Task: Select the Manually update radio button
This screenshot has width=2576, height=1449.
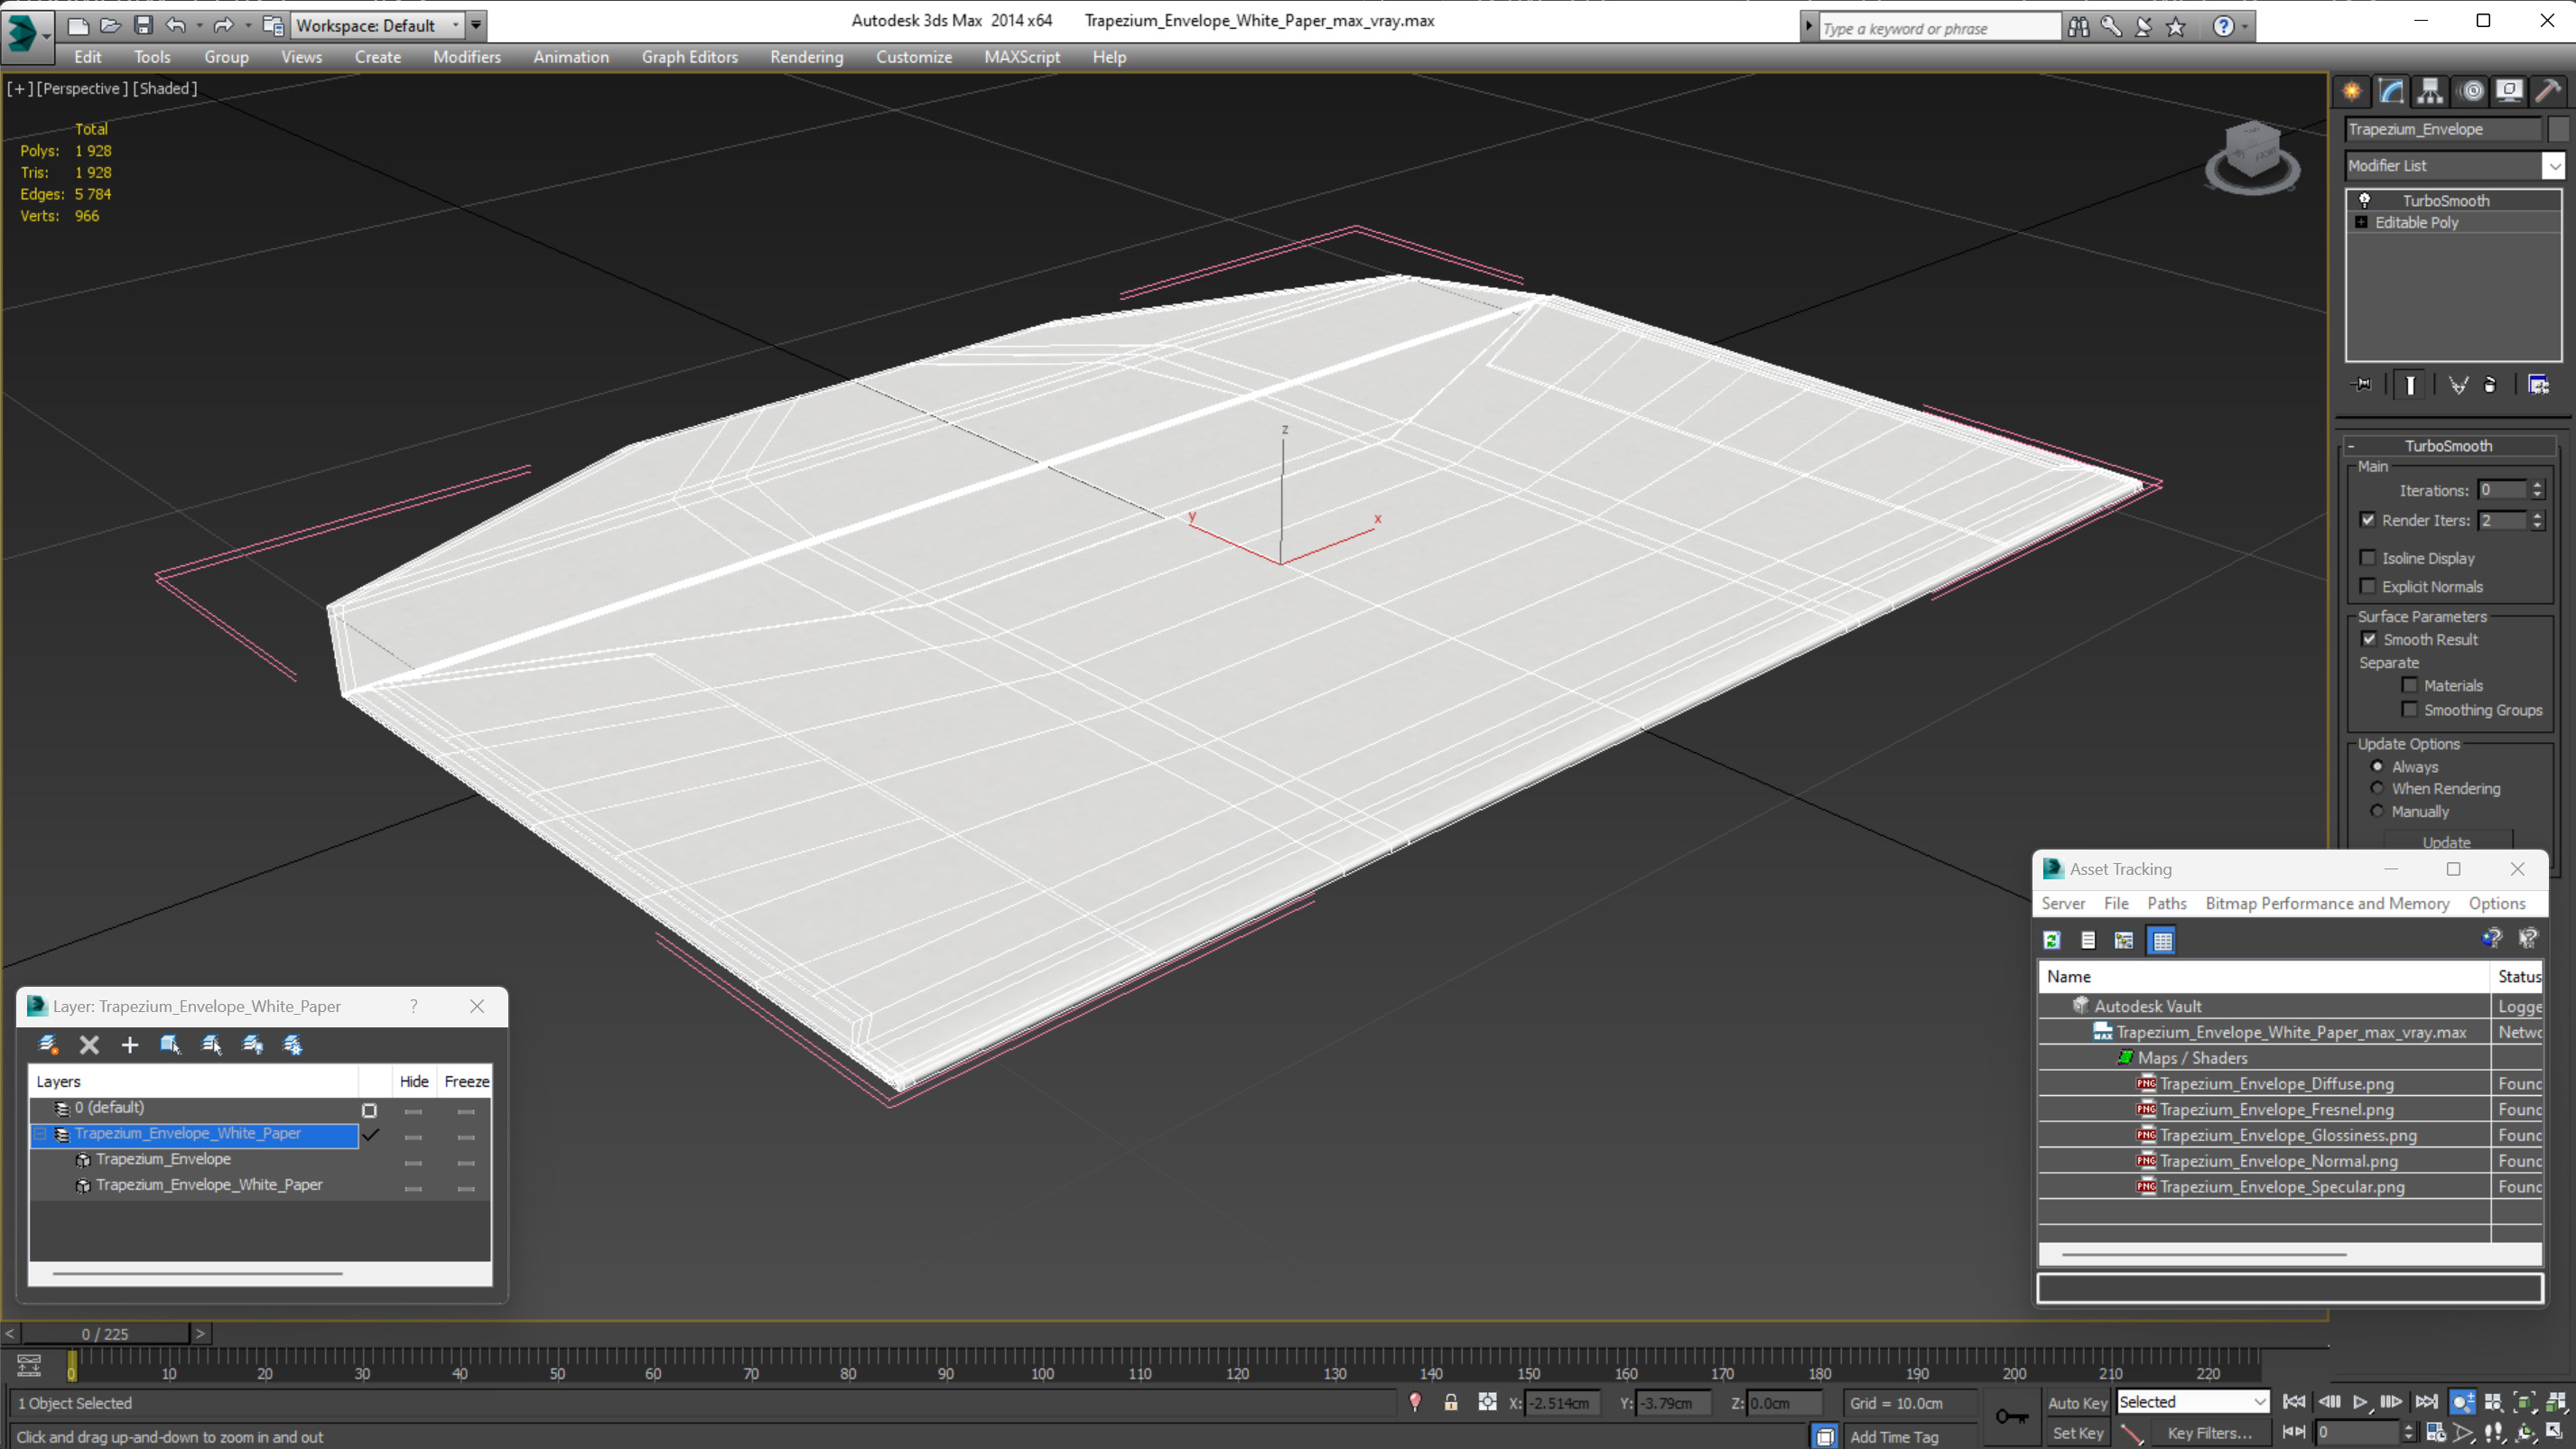Action: (x=2377, y=811)
